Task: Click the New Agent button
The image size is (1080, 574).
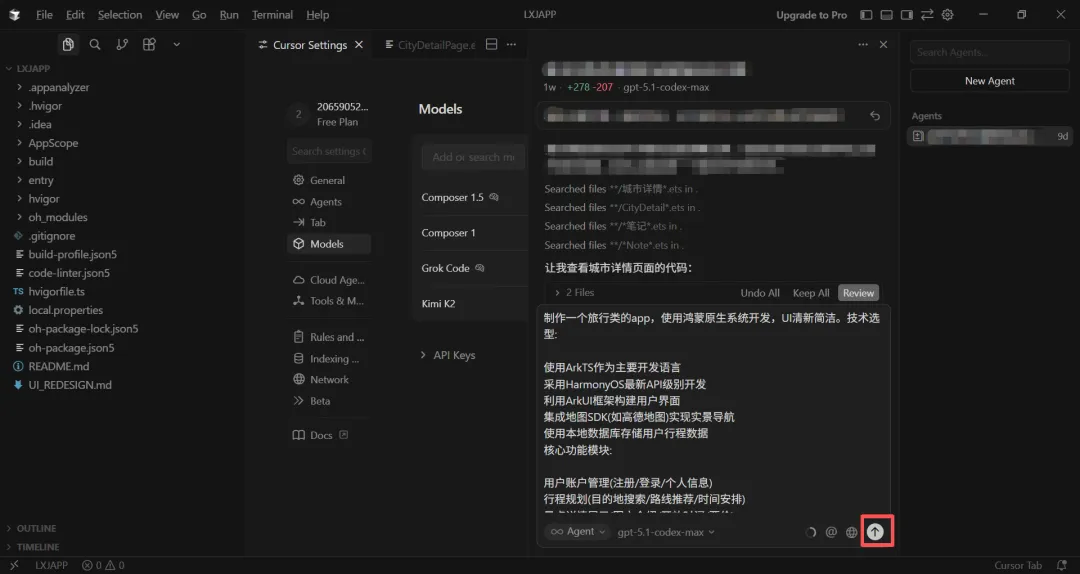Action: tap(990, 81)
